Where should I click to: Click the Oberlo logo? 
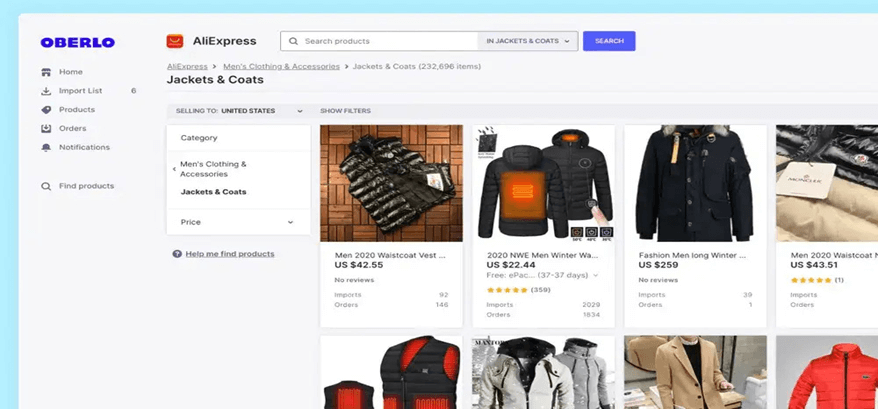point(78,42)
